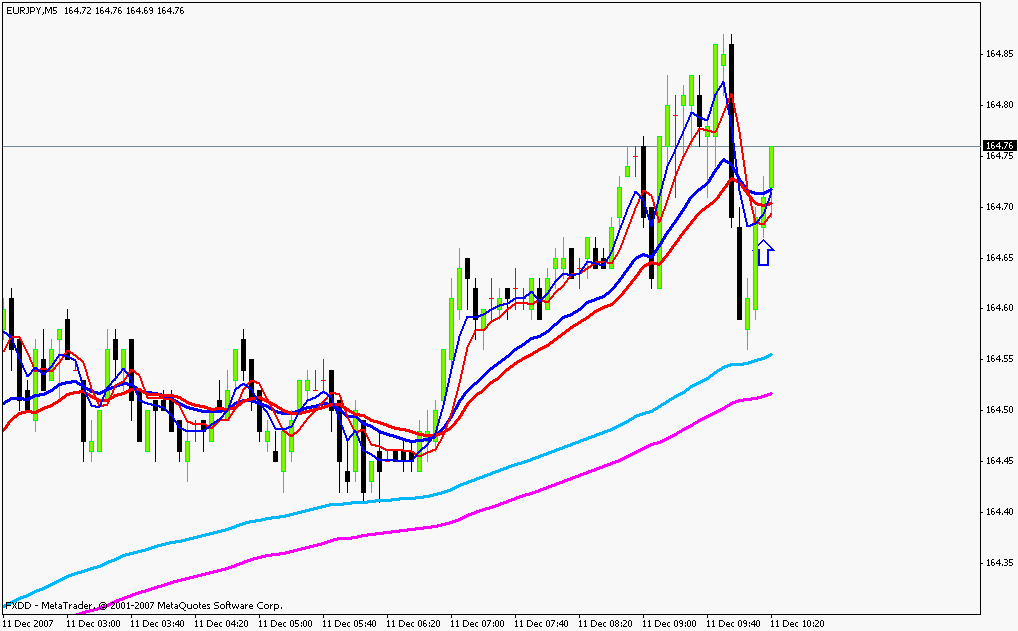Click the 11 Dec 03:00 time label
The image size is (1018, 631).
[93, 624]
